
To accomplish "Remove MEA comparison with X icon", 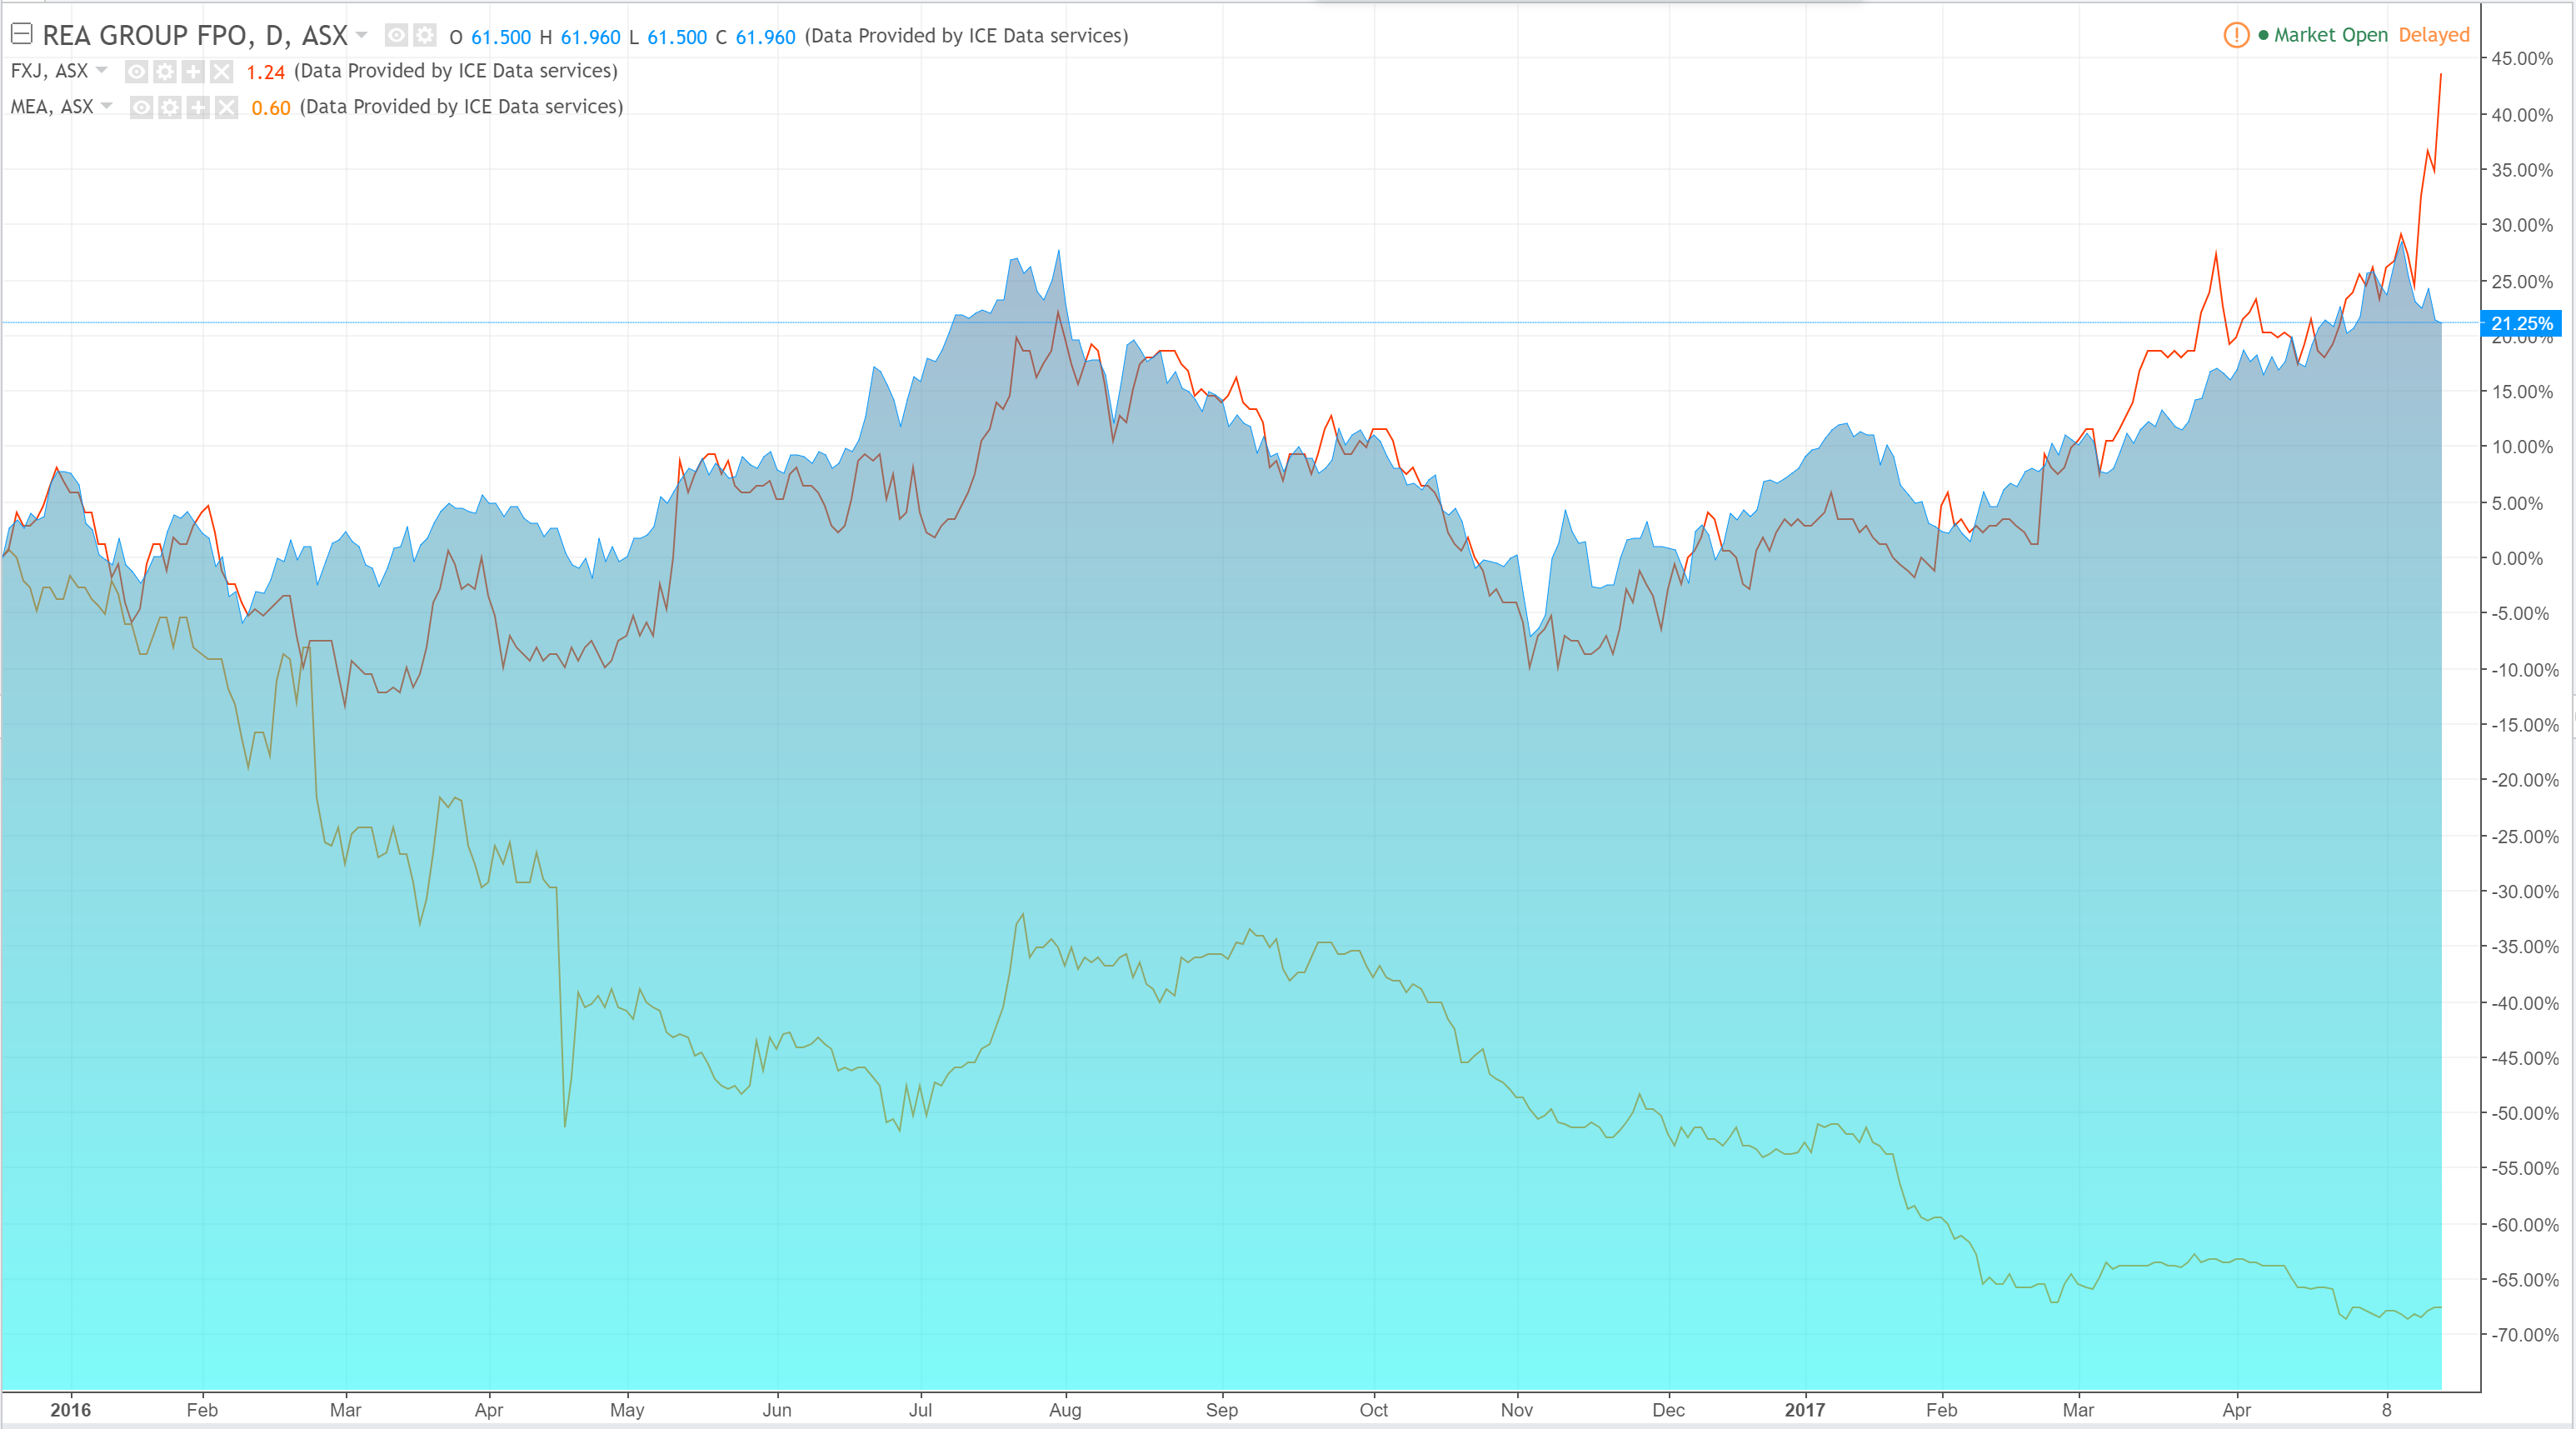I will pyautogui.click(x=227, y=107).
